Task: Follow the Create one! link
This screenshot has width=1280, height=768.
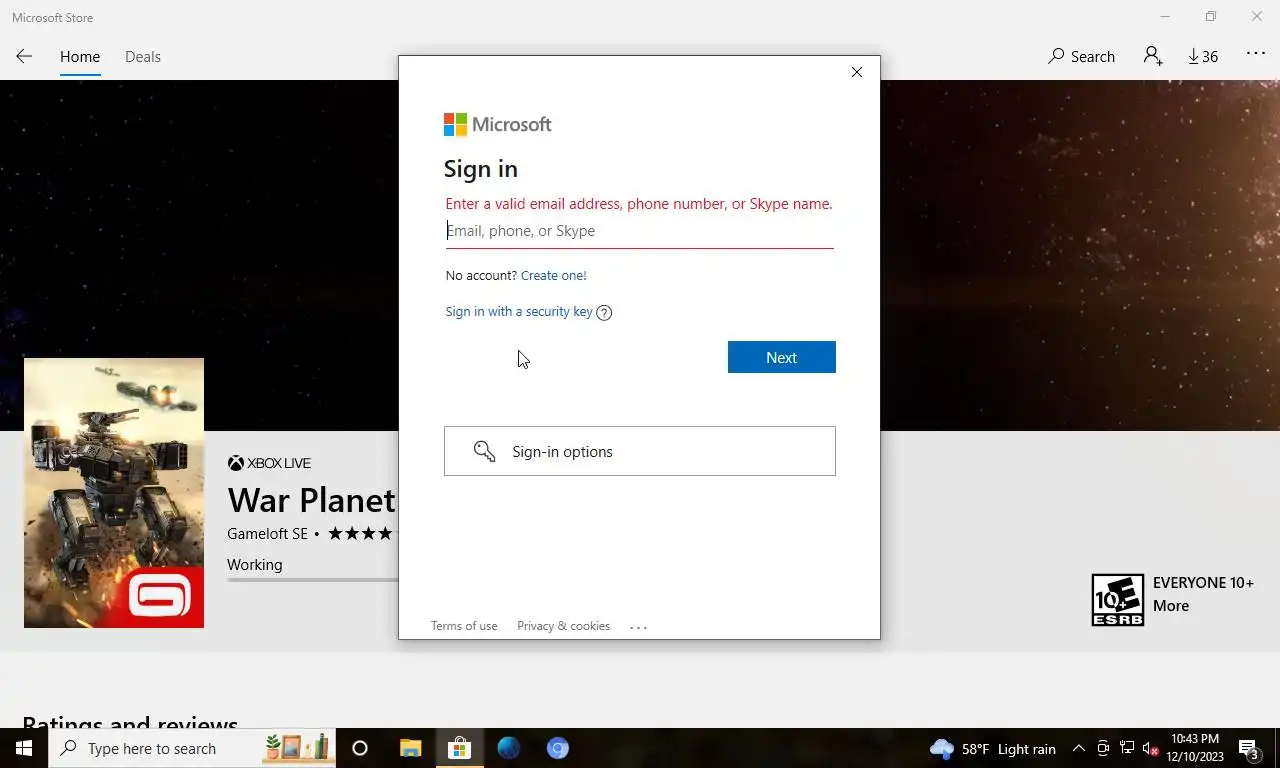Action: pos(553,275)
